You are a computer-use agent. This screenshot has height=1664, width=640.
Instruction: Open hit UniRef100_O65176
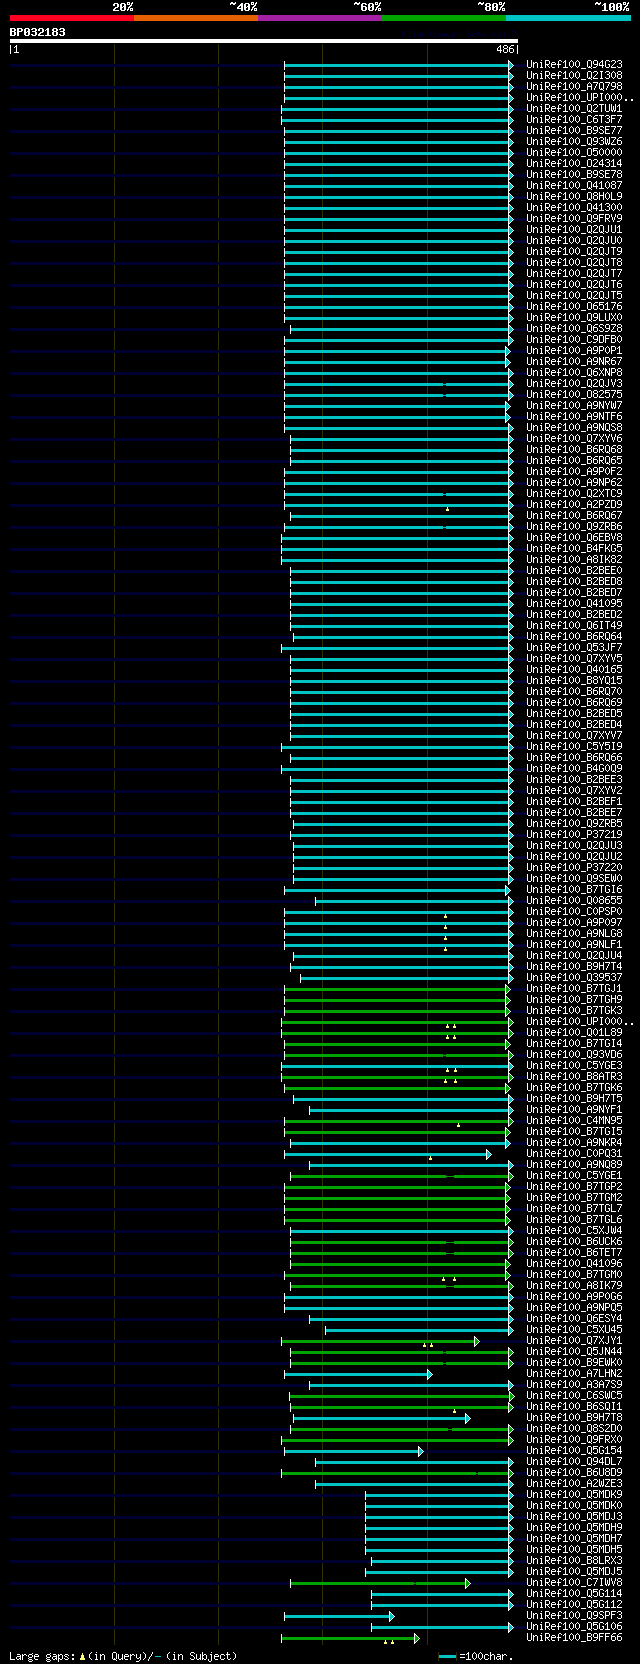click(574, 307)
